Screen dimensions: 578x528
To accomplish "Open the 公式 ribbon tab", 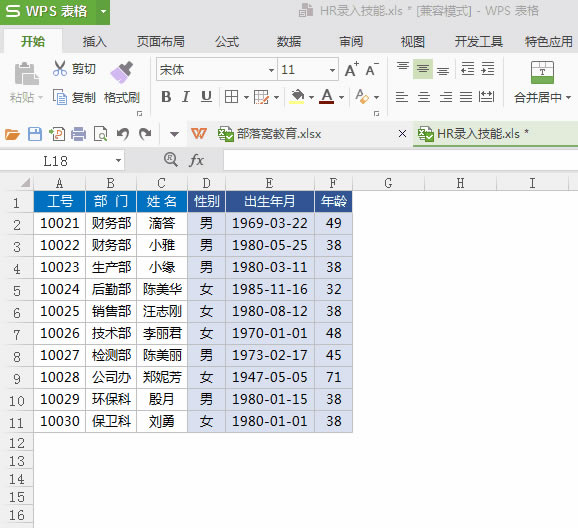I will pos(227,42).
